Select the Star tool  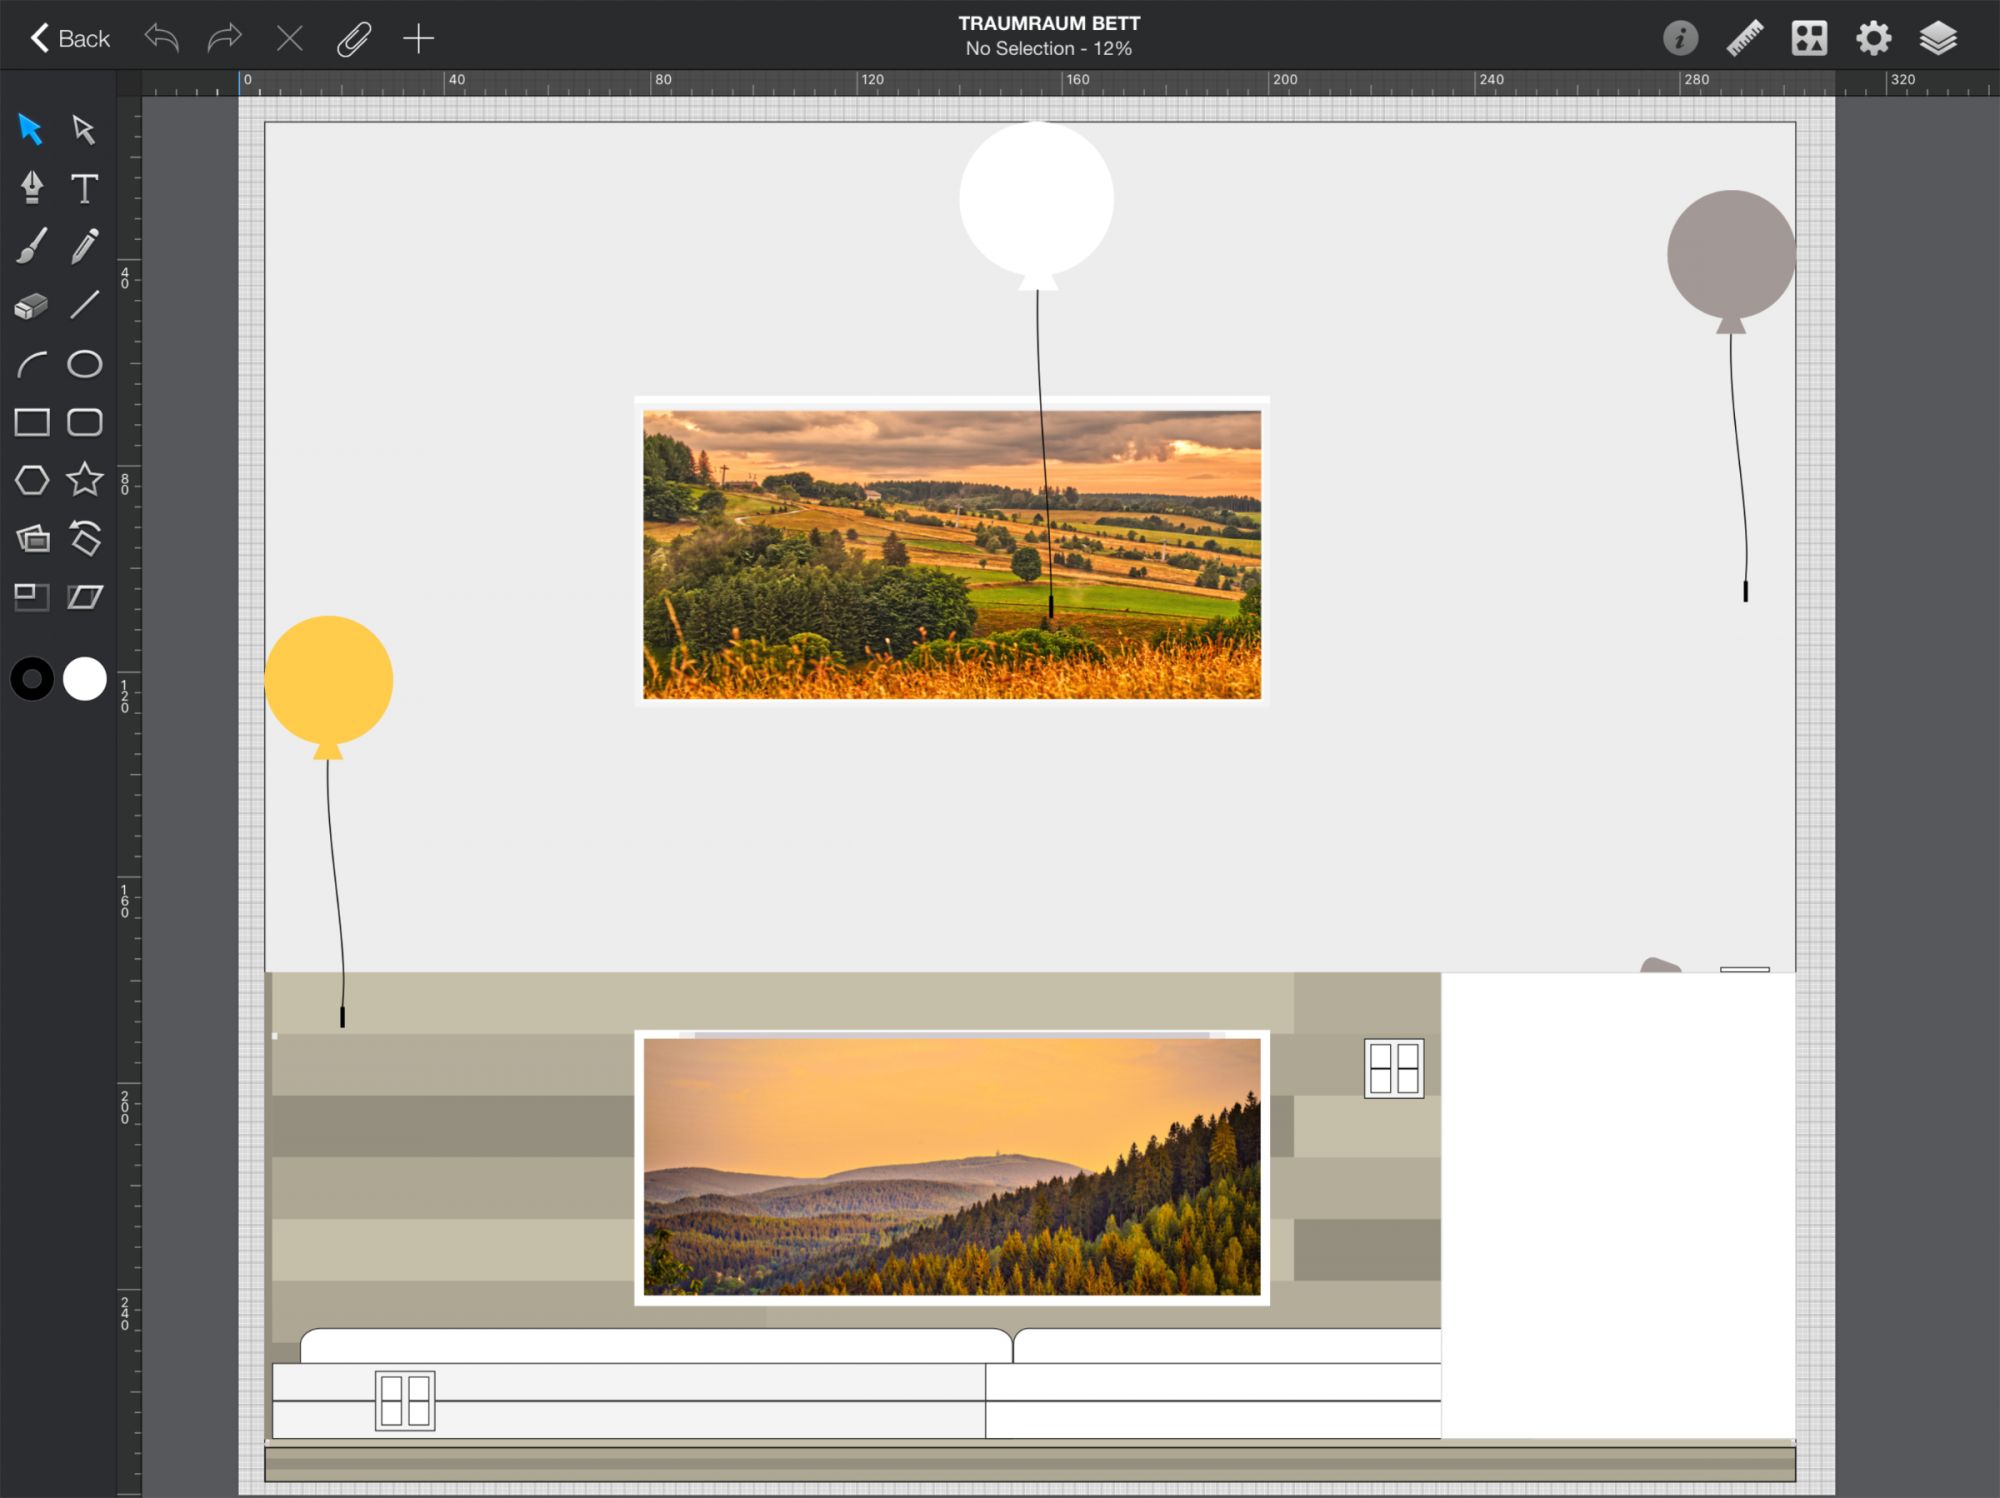coord(84,480)
